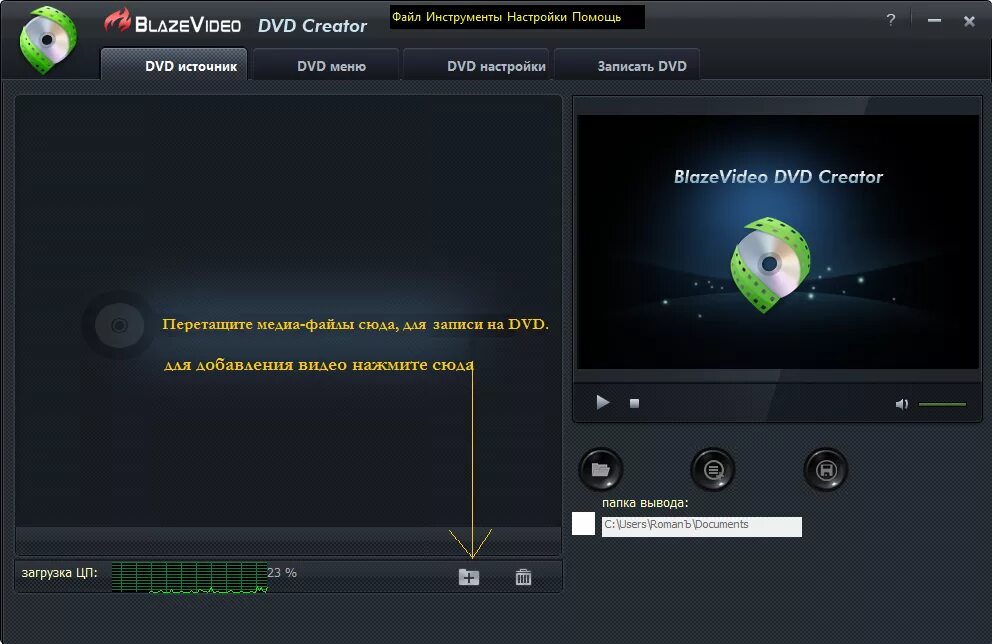
Task: Click the 'папка вывода:' label
Action: pos(645,502)
